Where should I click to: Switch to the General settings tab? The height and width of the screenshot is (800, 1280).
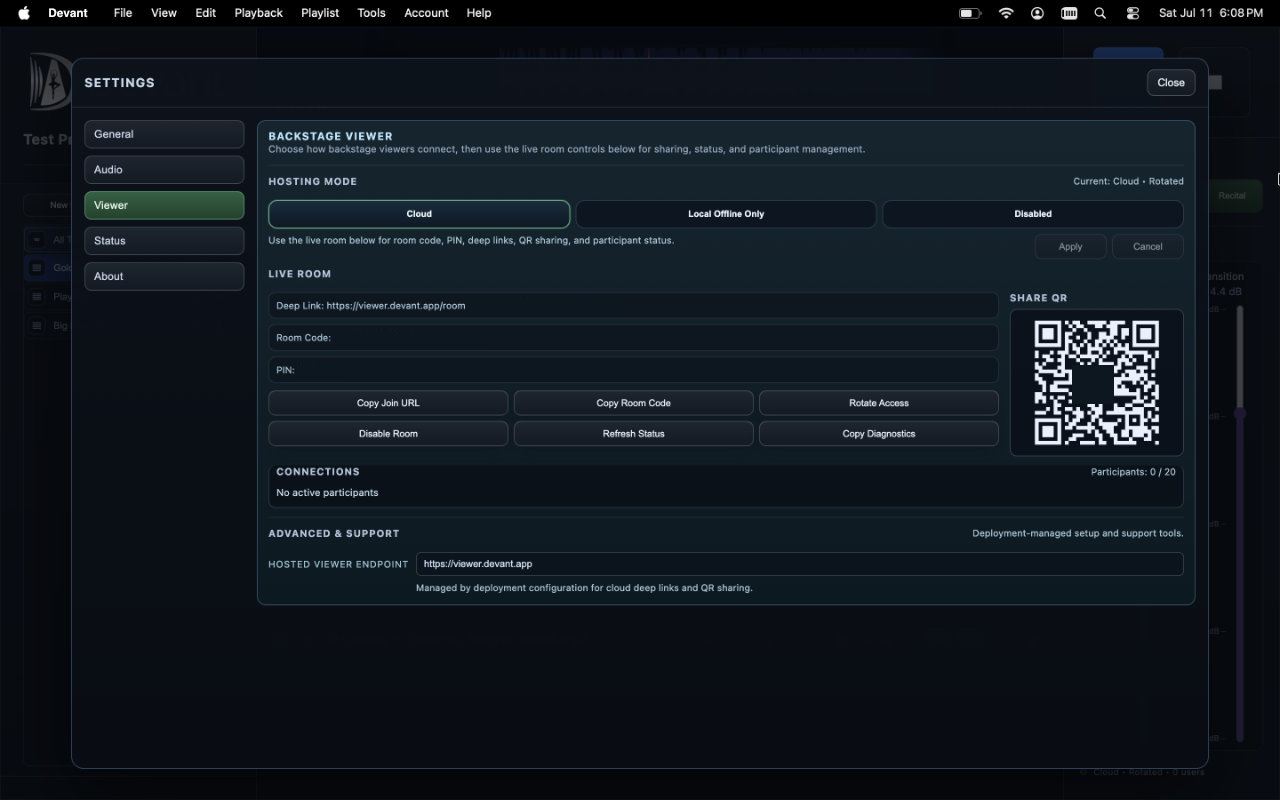pos(164,134)
